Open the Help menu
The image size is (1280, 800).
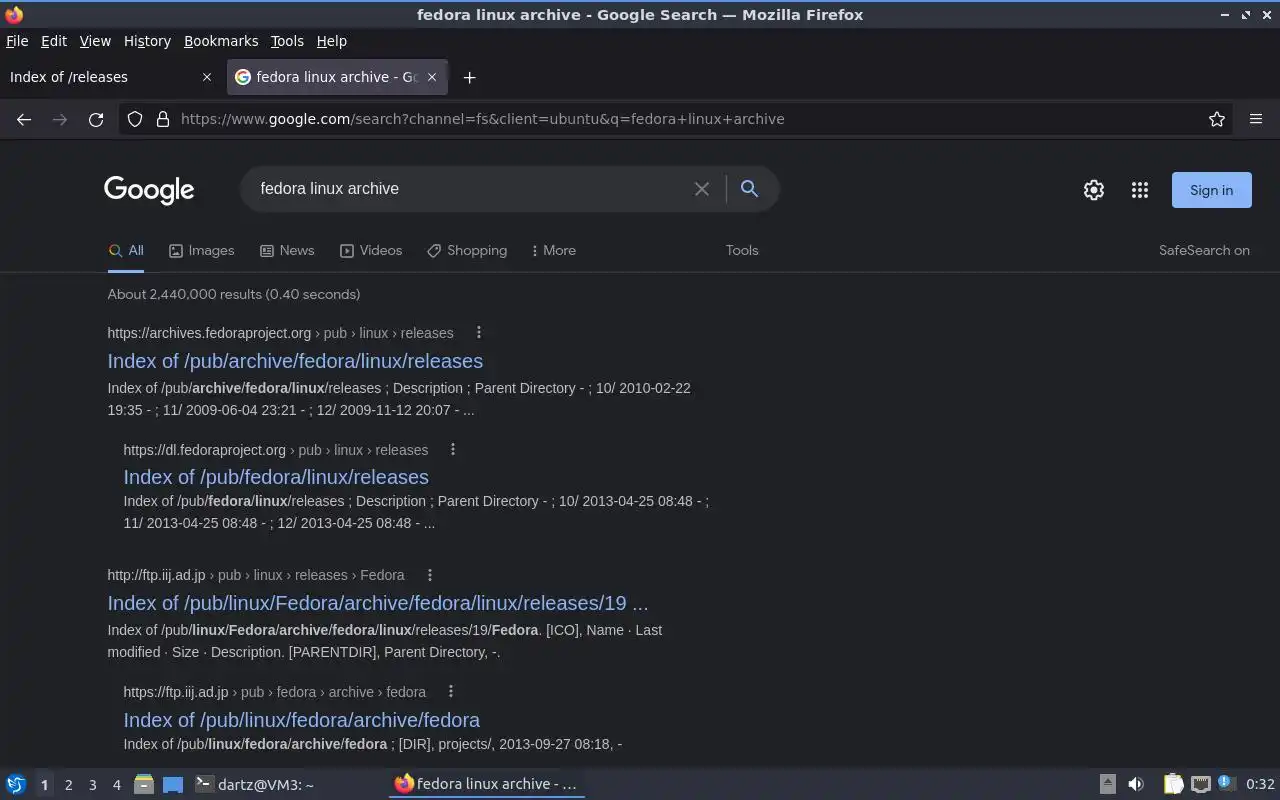[x=332, y=41]
